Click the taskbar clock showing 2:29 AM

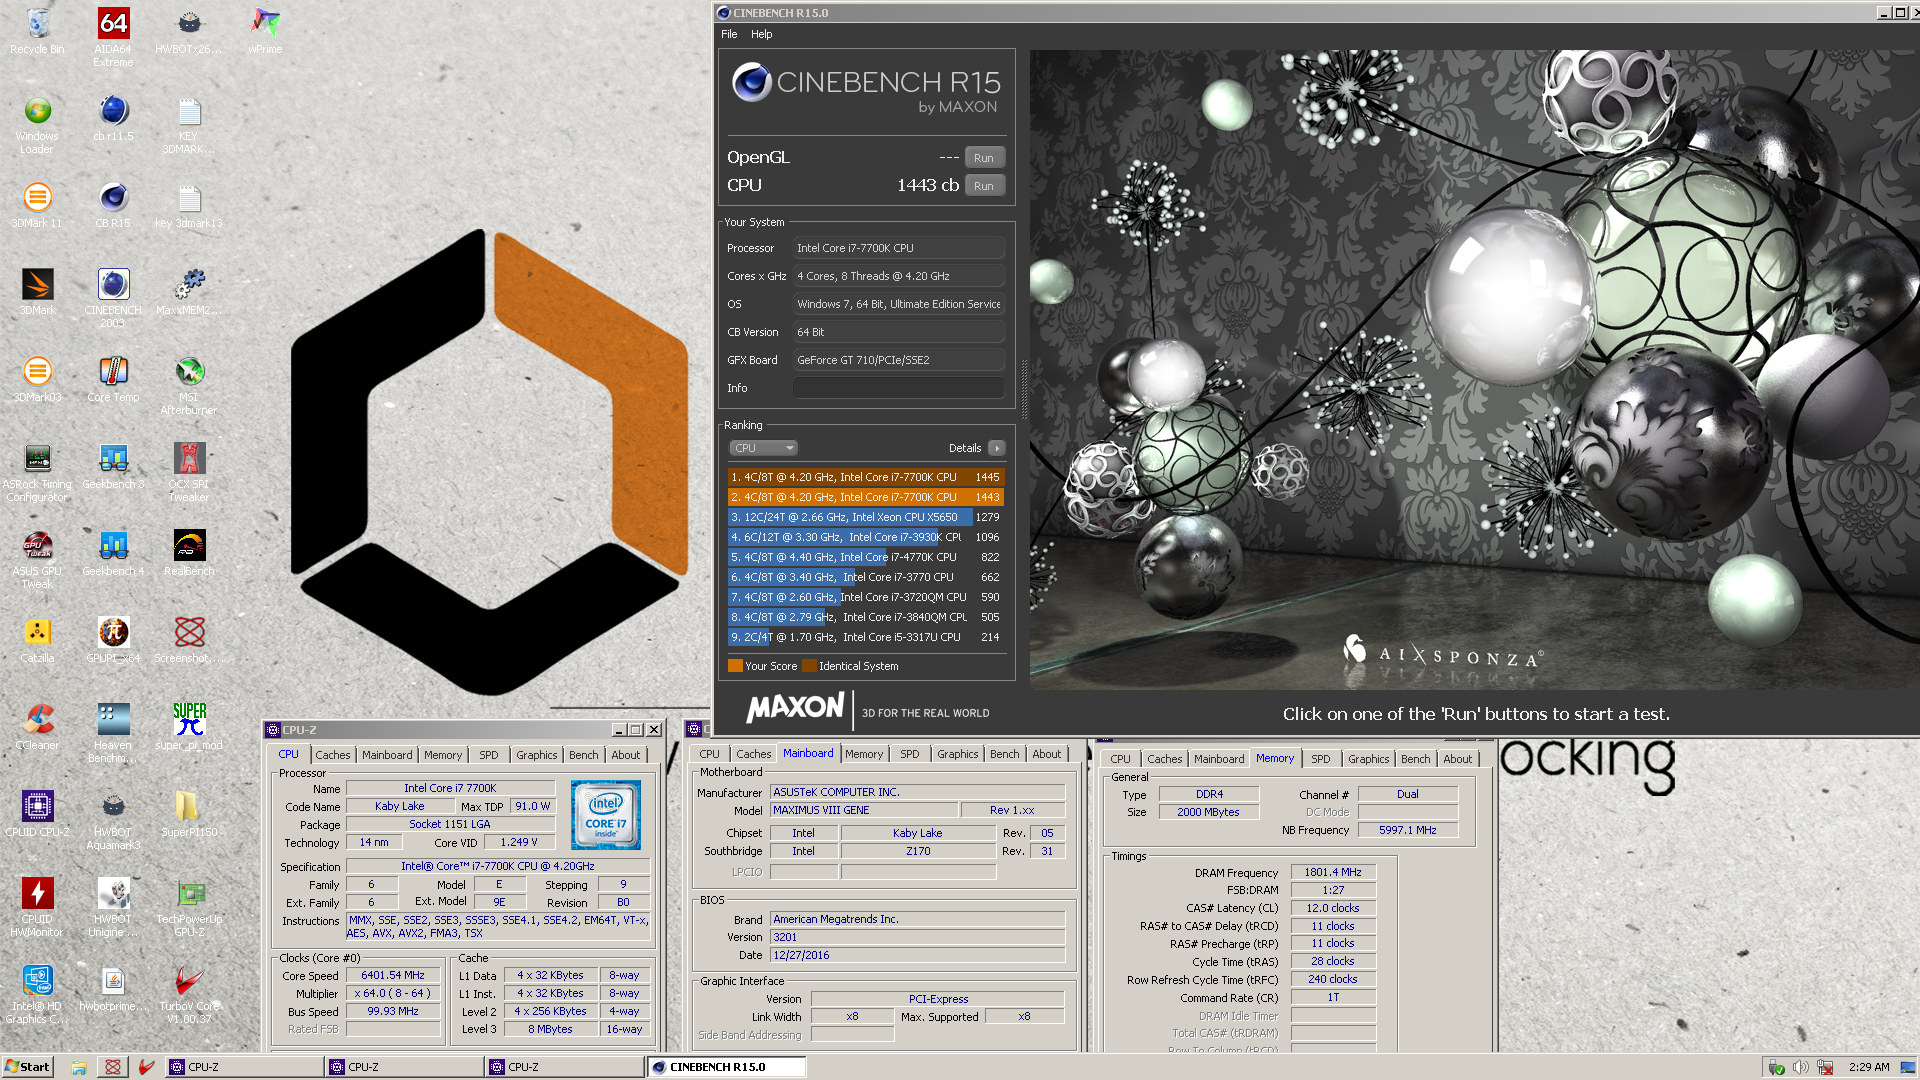tap(1869, 1067)
